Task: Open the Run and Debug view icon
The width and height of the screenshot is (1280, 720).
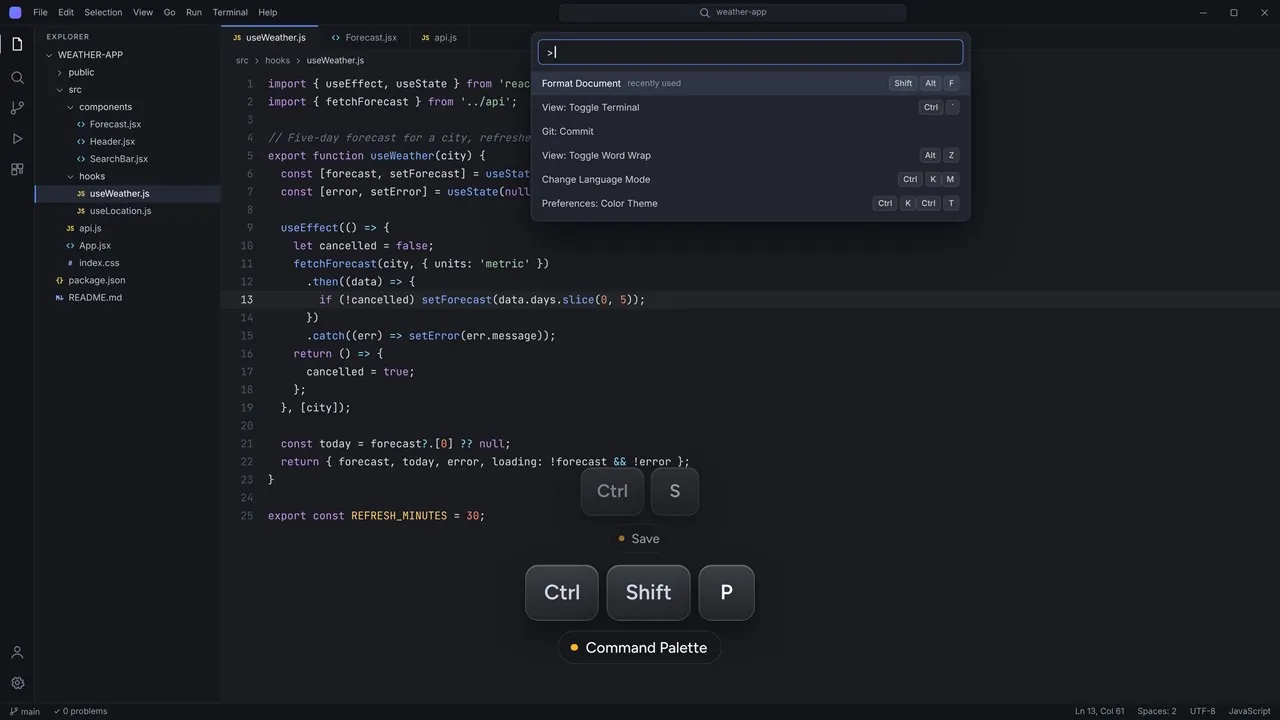Action: 17,139
